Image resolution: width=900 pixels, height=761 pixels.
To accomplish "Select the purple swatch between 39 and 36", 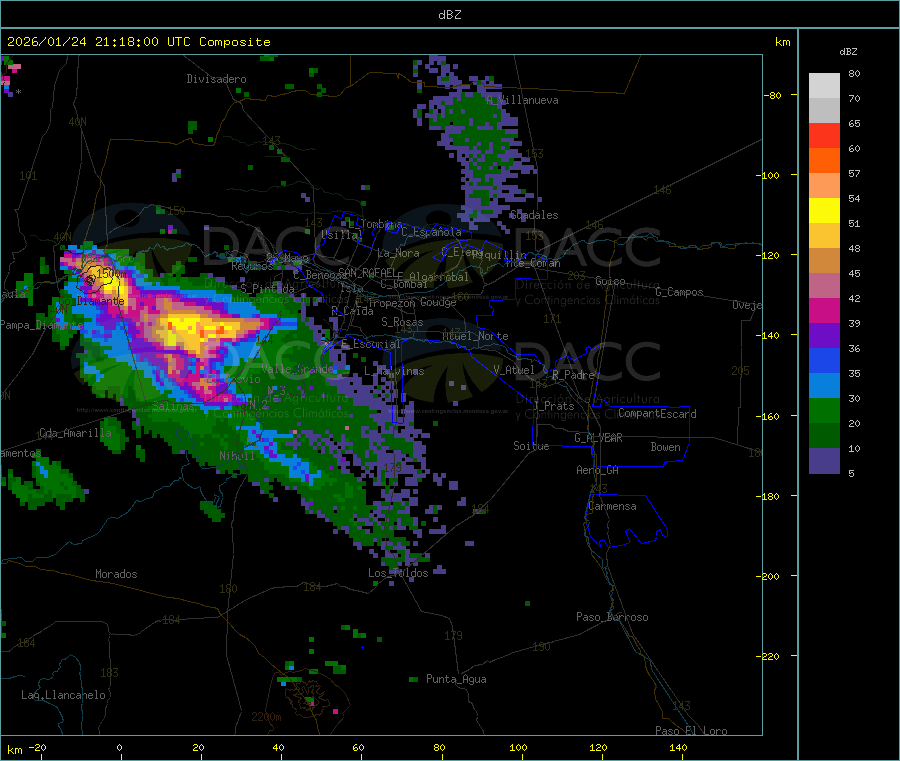I will coord(824,336).
